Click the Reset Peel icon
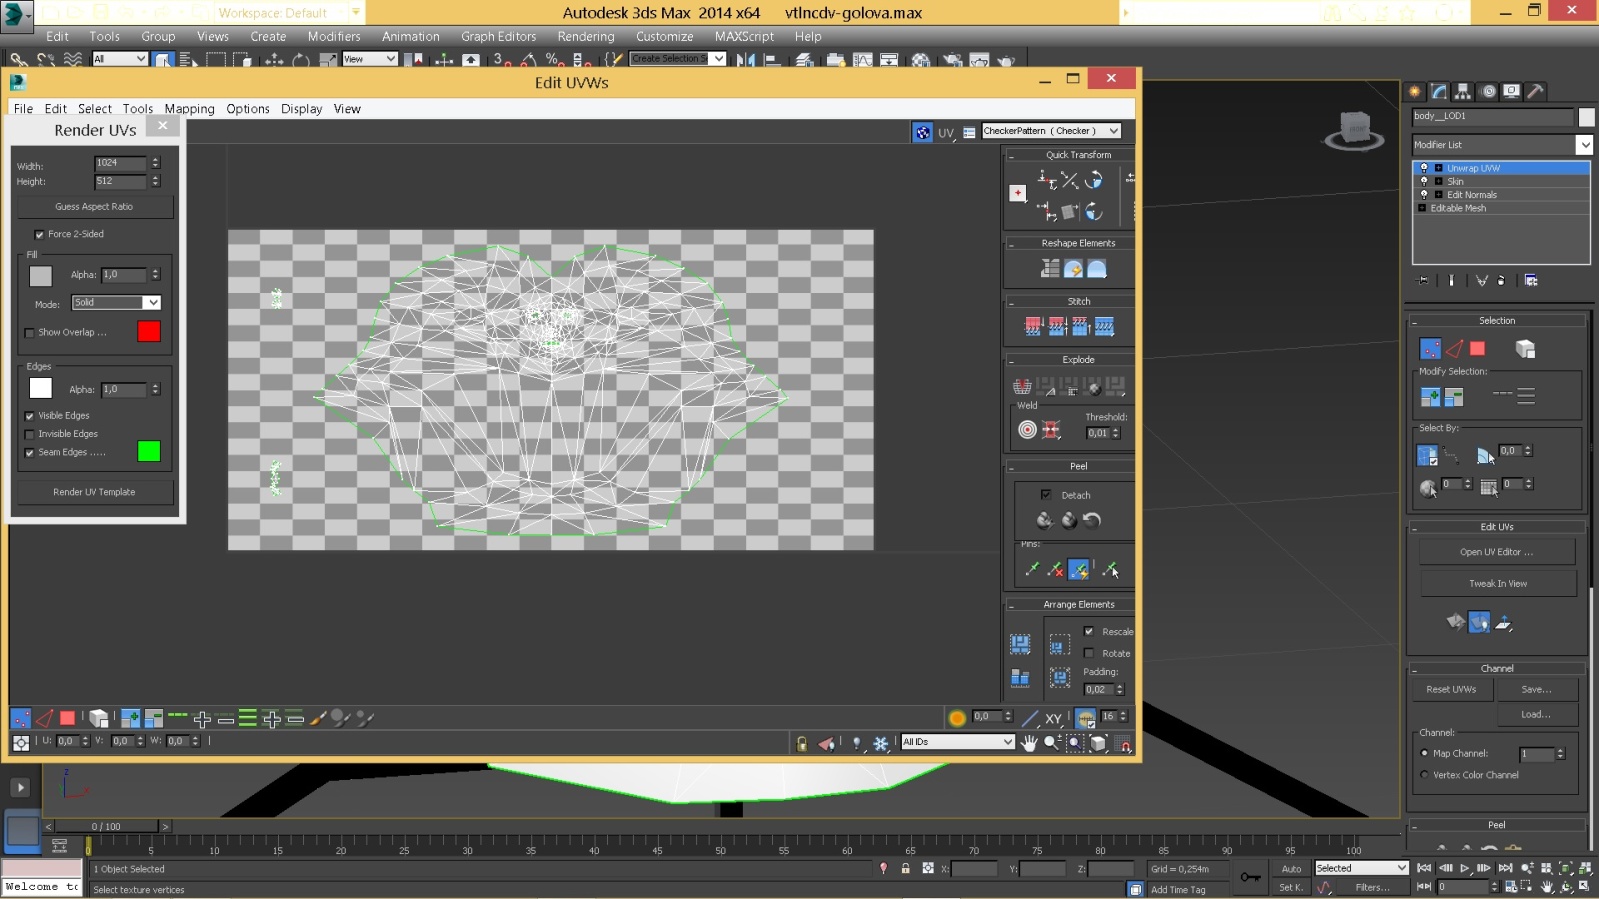 (x=1092, y=520)
